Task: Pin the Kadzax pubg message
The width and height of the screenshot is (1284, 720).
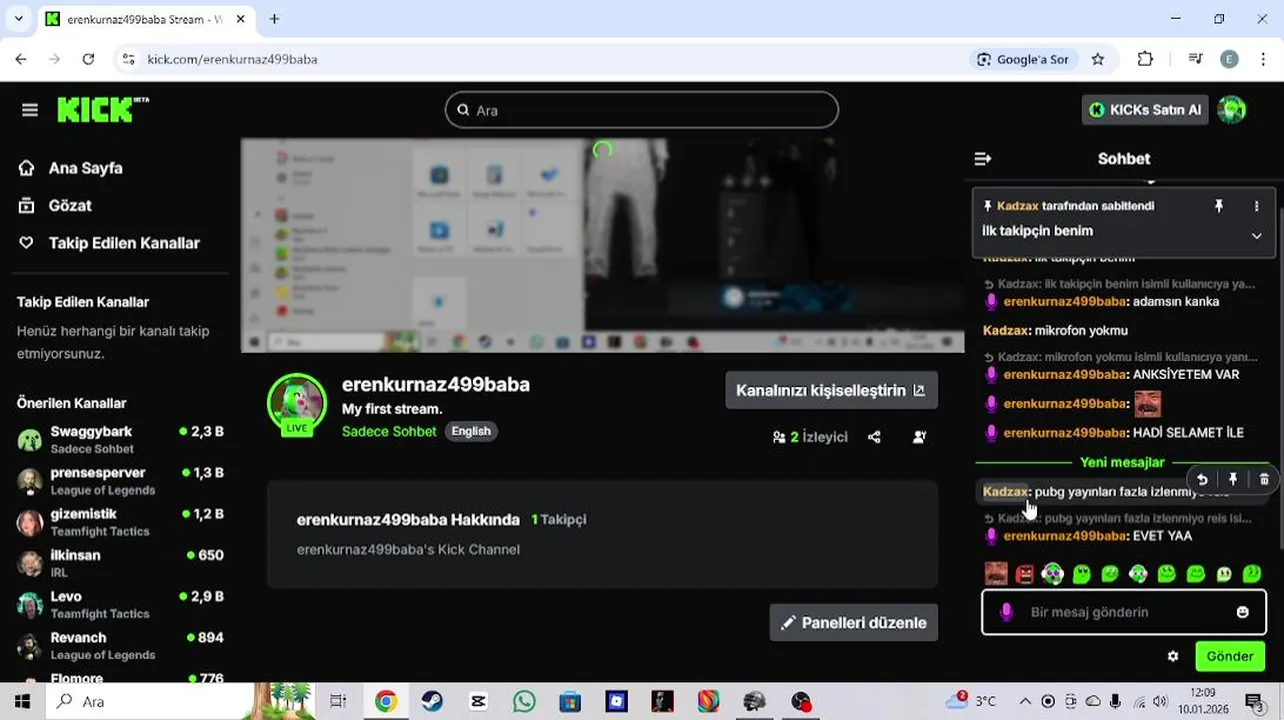Action: tap(1233, 480)
